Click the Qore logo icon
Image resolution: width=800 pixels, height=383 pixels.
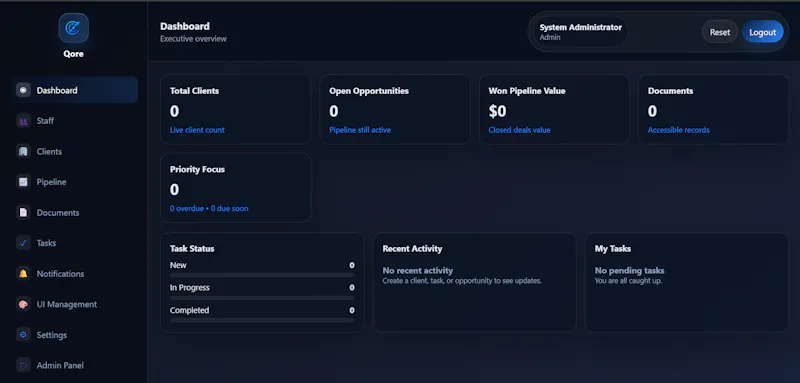pos(73,28)
